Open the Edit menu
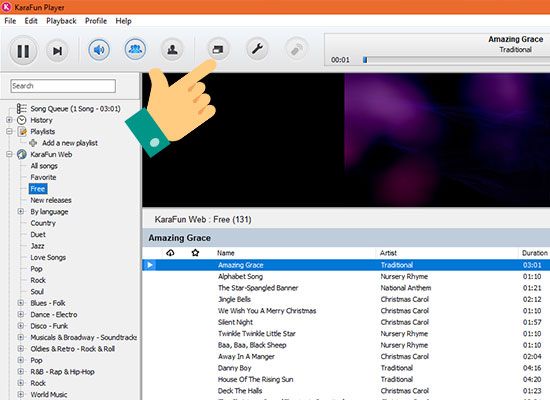Screen dimensions: 550x400 [31, 21]
